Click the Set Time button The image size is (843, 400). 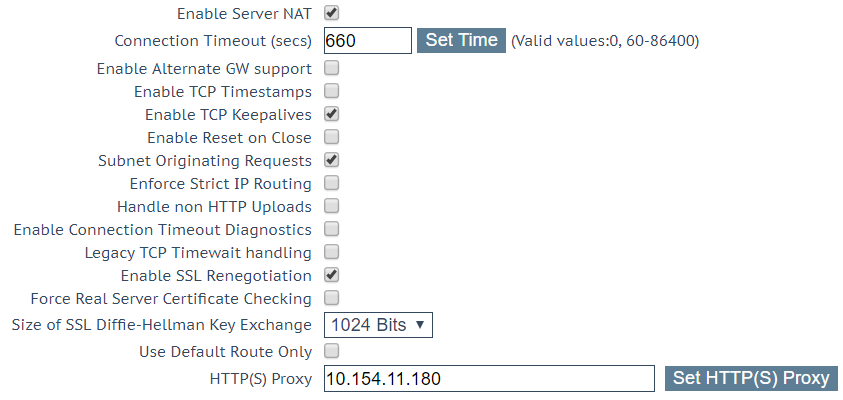pos(461,40)
